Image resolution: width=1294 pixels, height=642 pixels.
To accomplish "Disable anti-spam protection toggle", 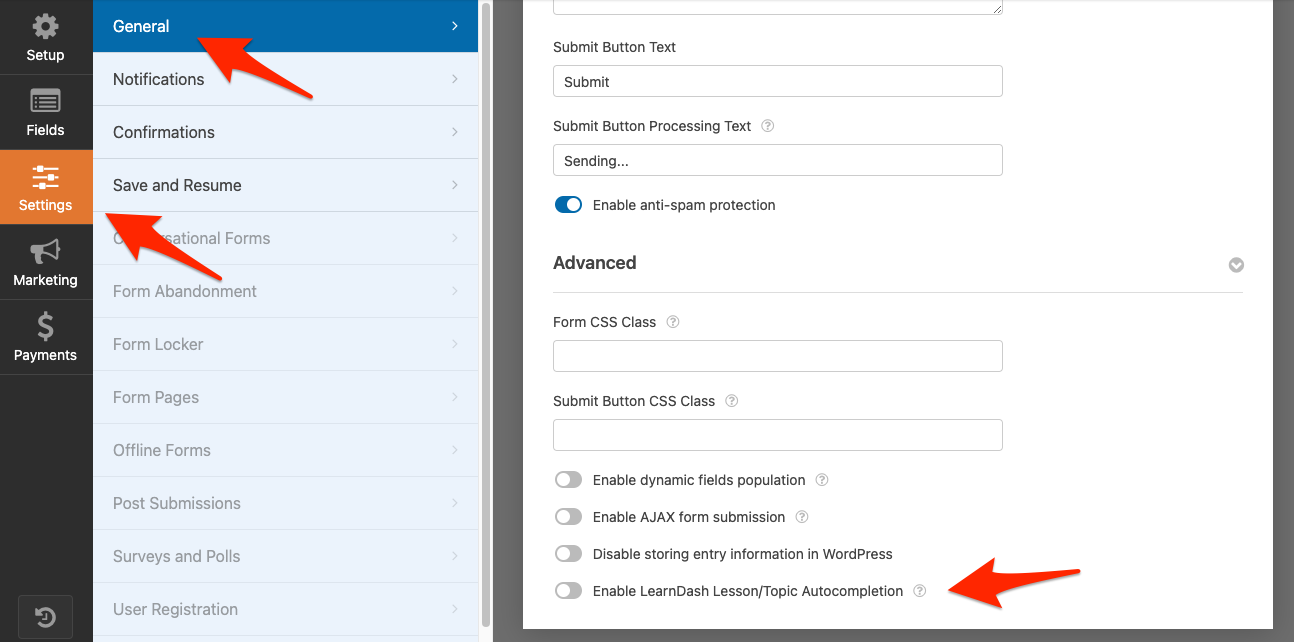I will tap(568, 205).
